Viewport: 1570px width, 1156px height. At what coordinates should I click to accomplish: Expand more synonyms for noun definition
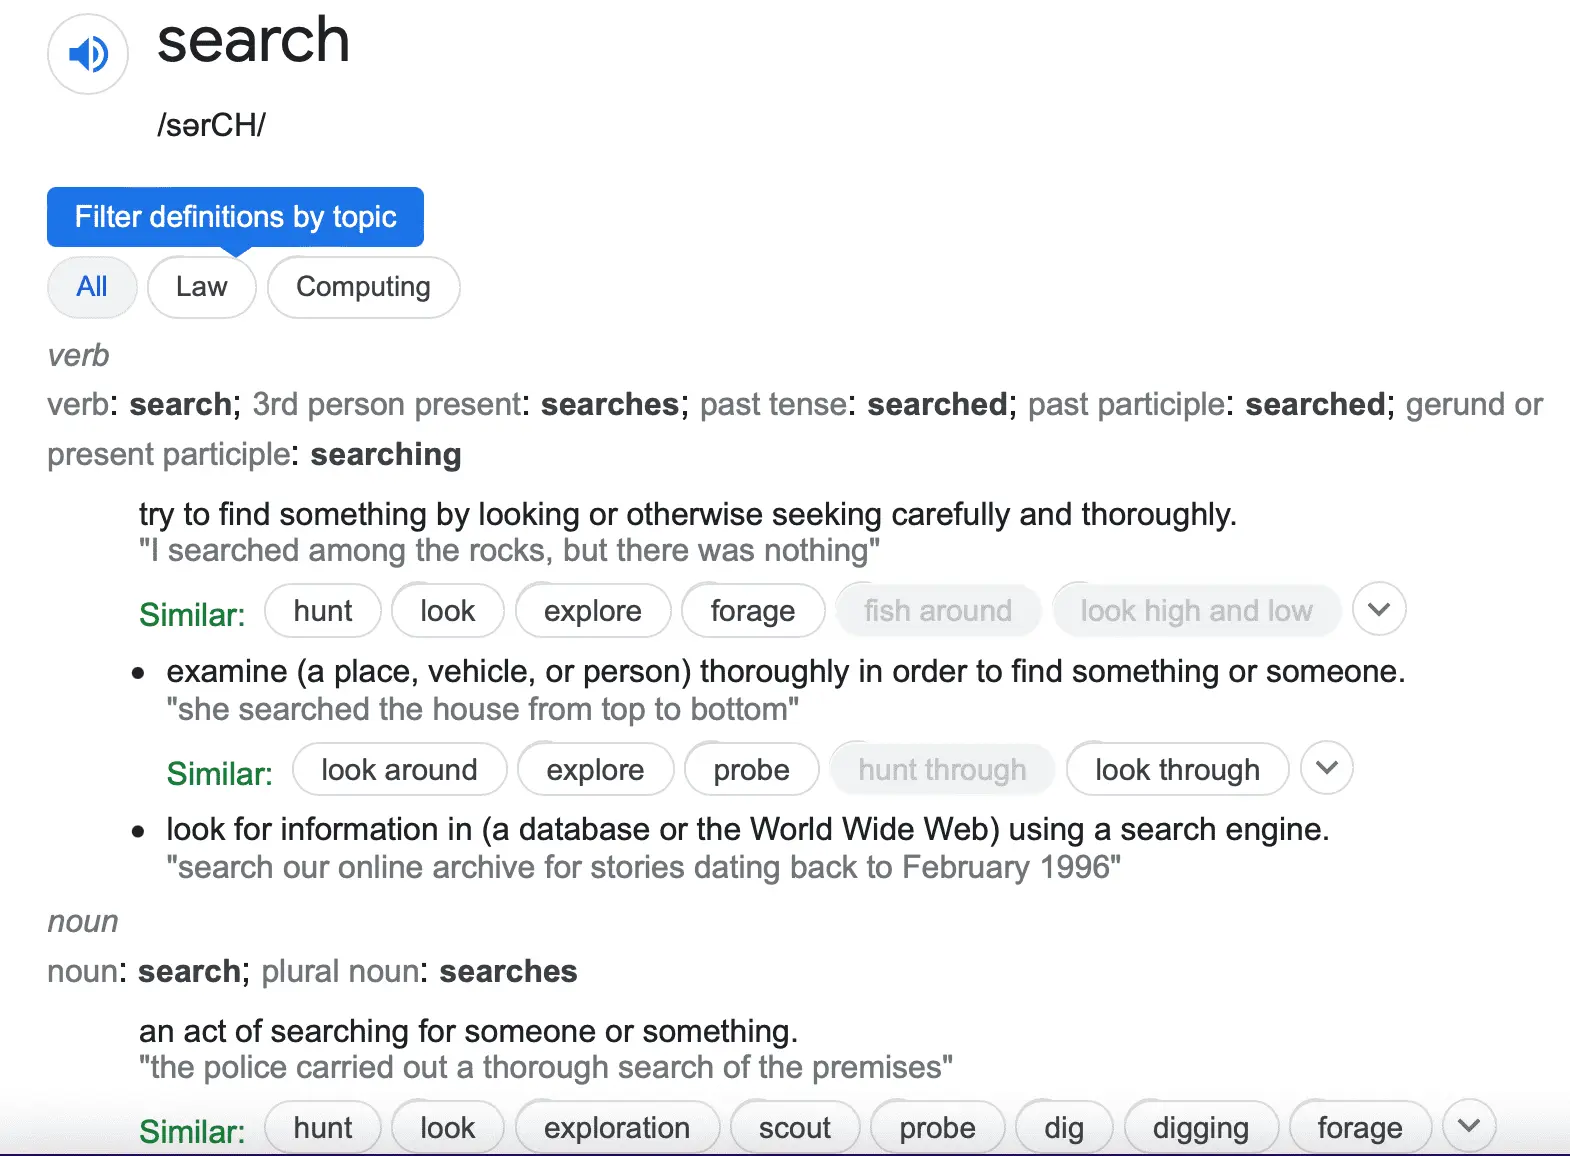(1469, 1127)
